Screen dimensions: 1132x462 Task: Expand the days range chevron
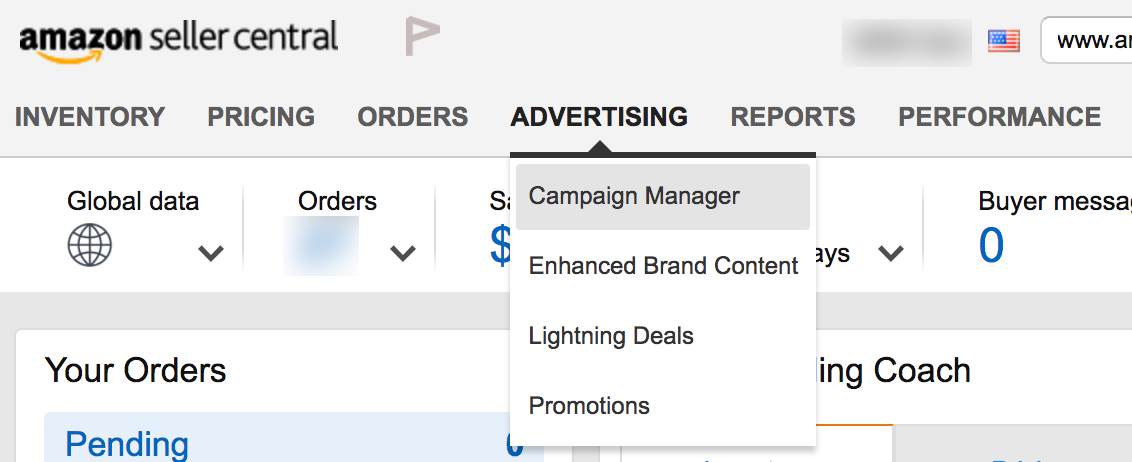[x=891, y=253]
